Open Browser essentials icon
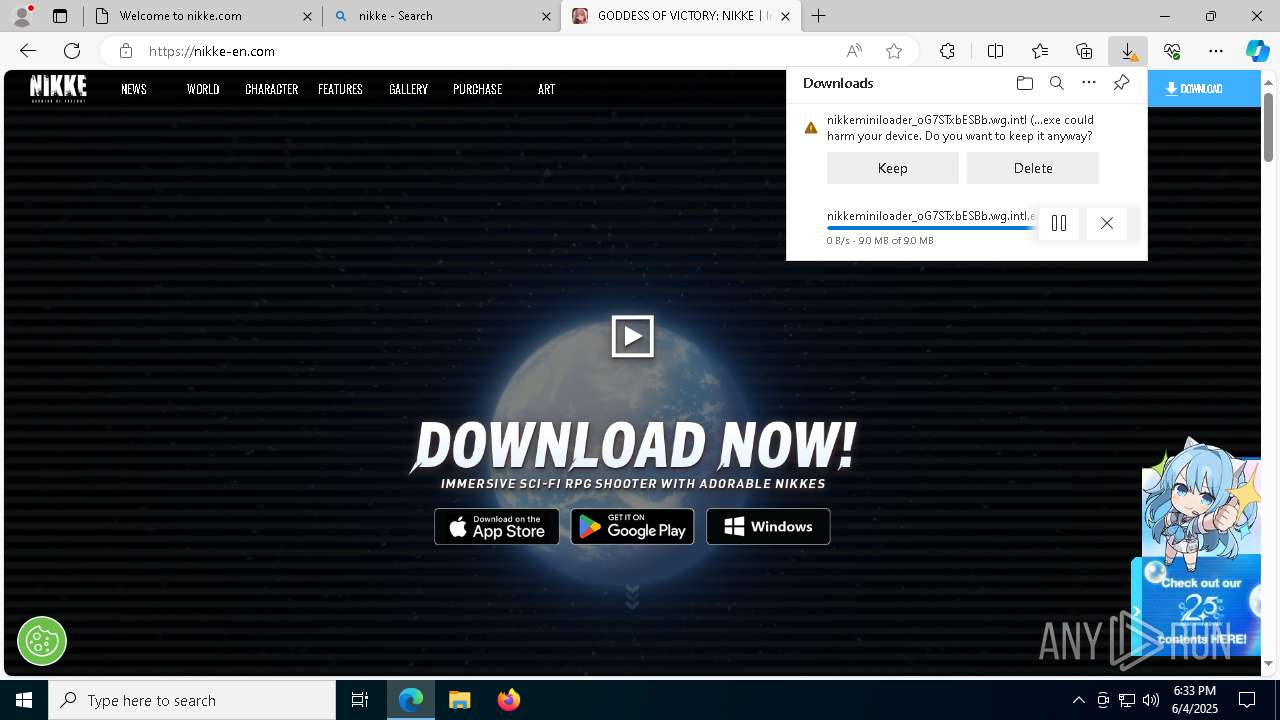Viewport: 1280px width, 720px height. (x=1172, y=51)
